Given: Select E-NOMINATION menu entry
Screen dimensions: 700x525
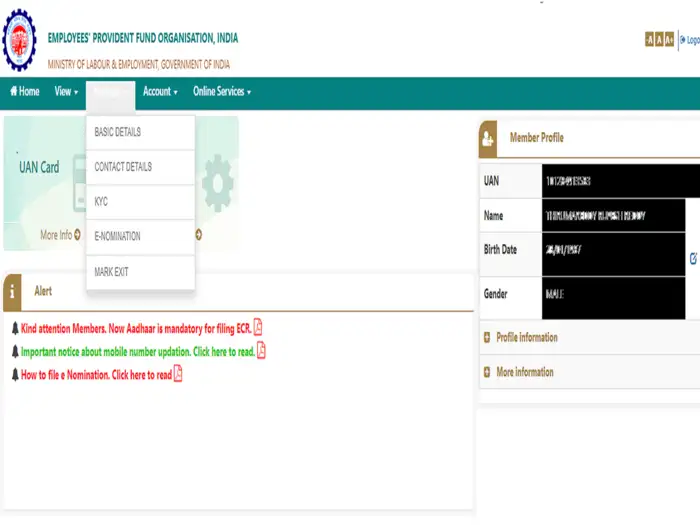Looking at the screenshot, I should click(118, 237).
